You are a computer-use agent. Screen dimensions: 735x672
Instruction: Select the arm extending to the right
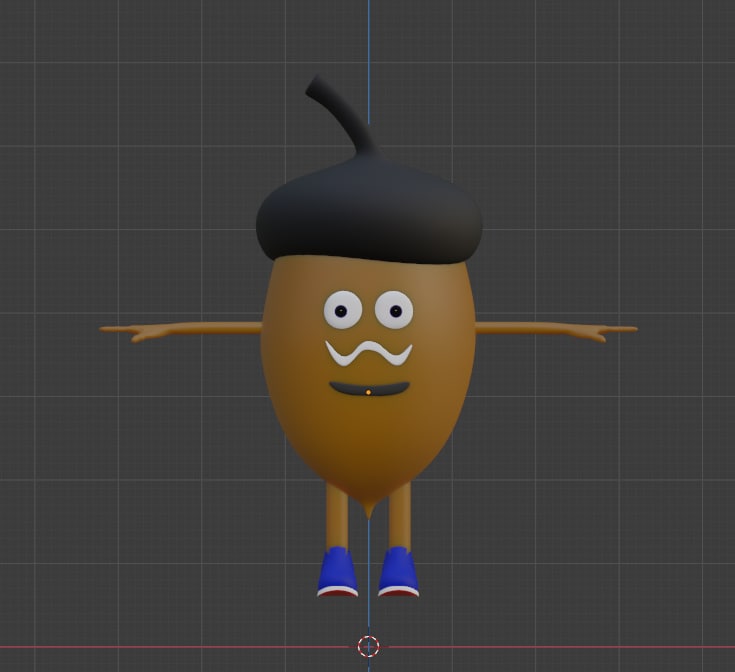point(556,330)
